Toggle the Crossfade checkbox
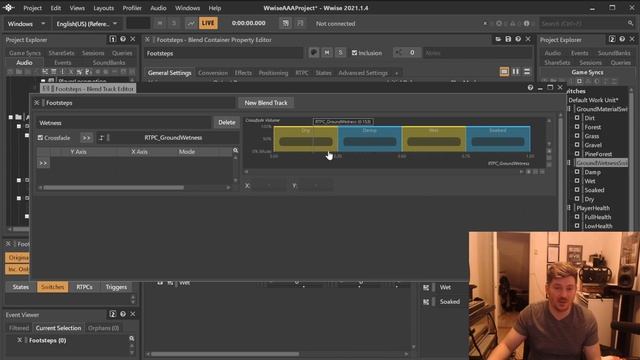This screenshot has height=360, width=640. tap(40, 138)
